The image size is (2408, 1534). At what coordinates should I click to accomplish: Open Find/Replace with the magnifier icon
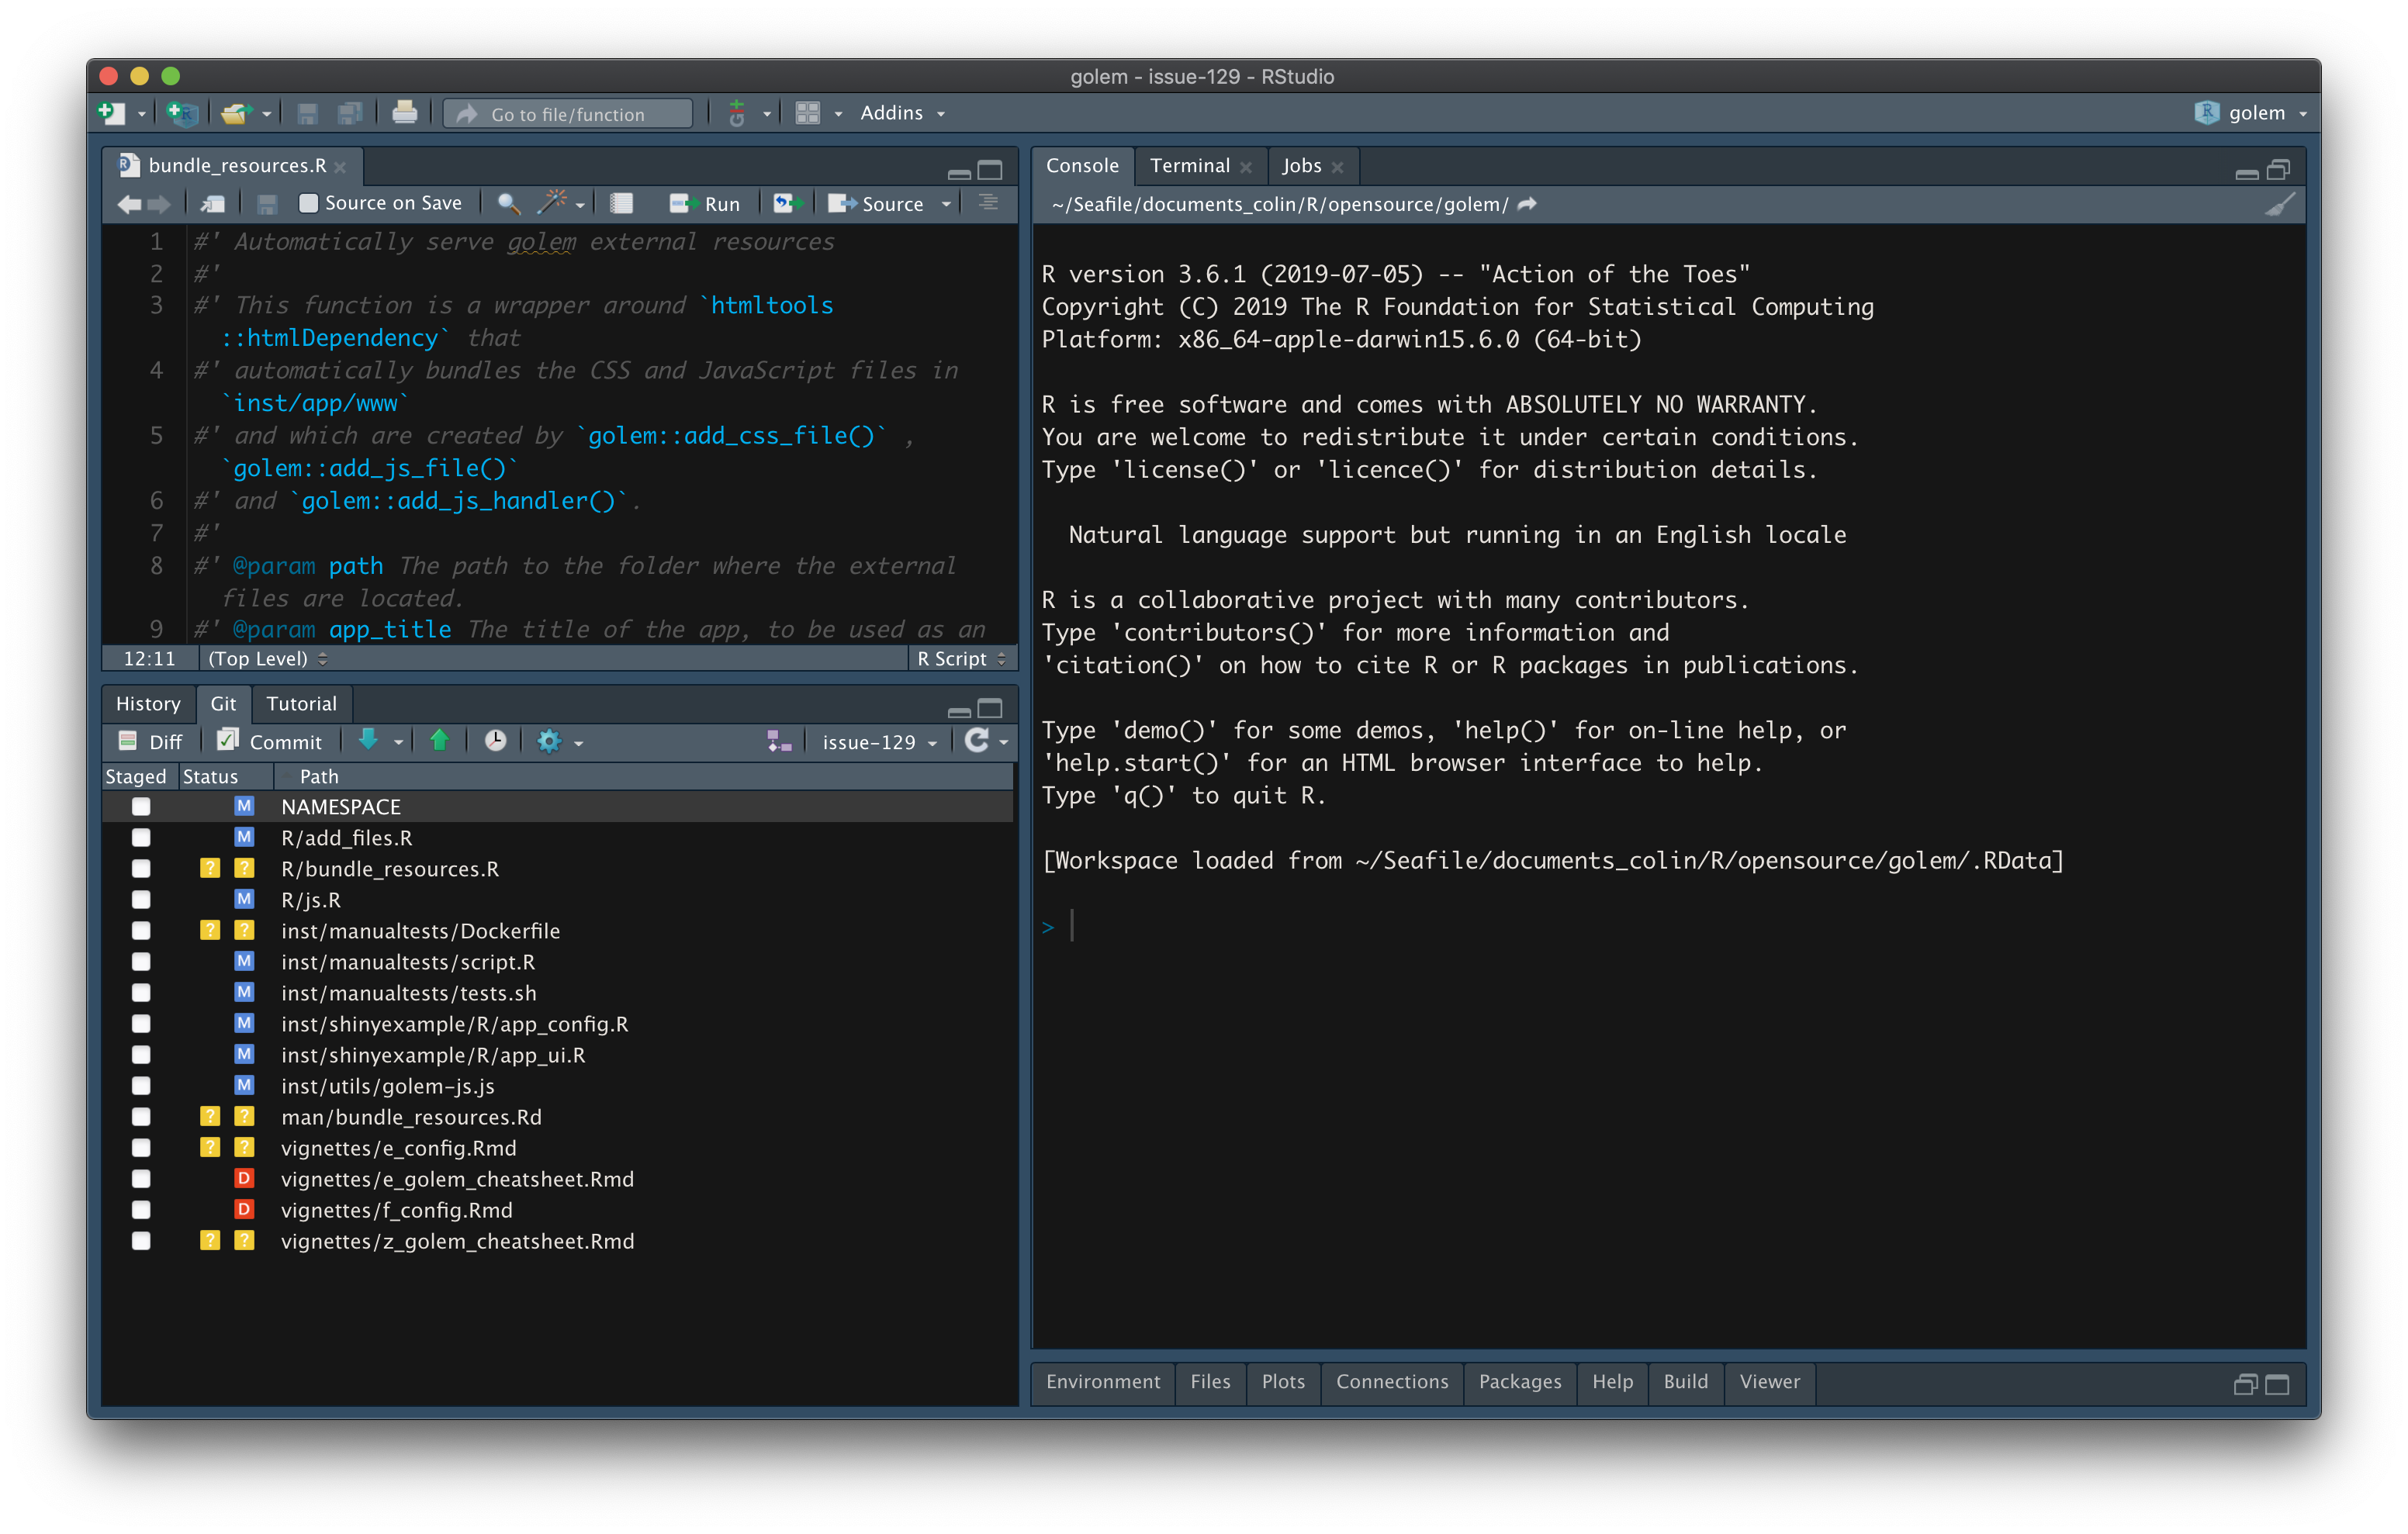click(x=508, y=203)
